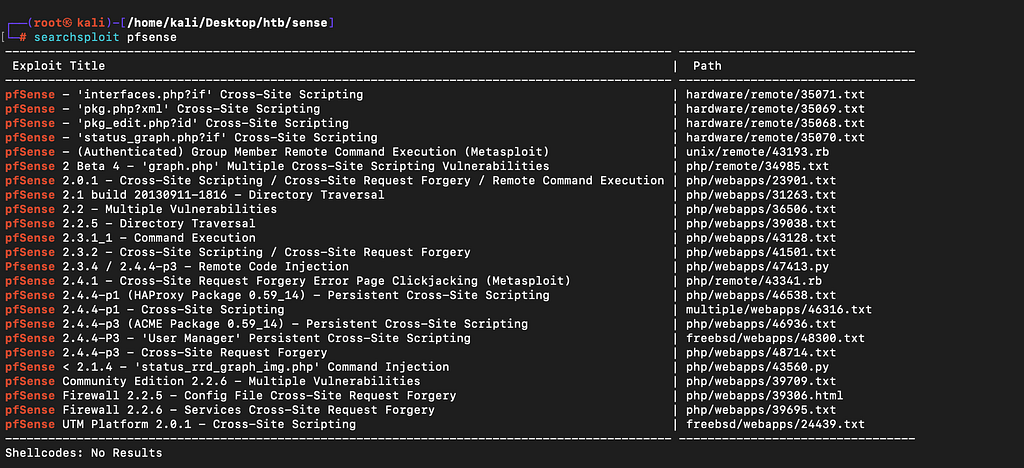Select pfSense 2.4.4-p3 - Cross-Site Request Forgery
1024x468 pixels.
click(x=167, y=353)
